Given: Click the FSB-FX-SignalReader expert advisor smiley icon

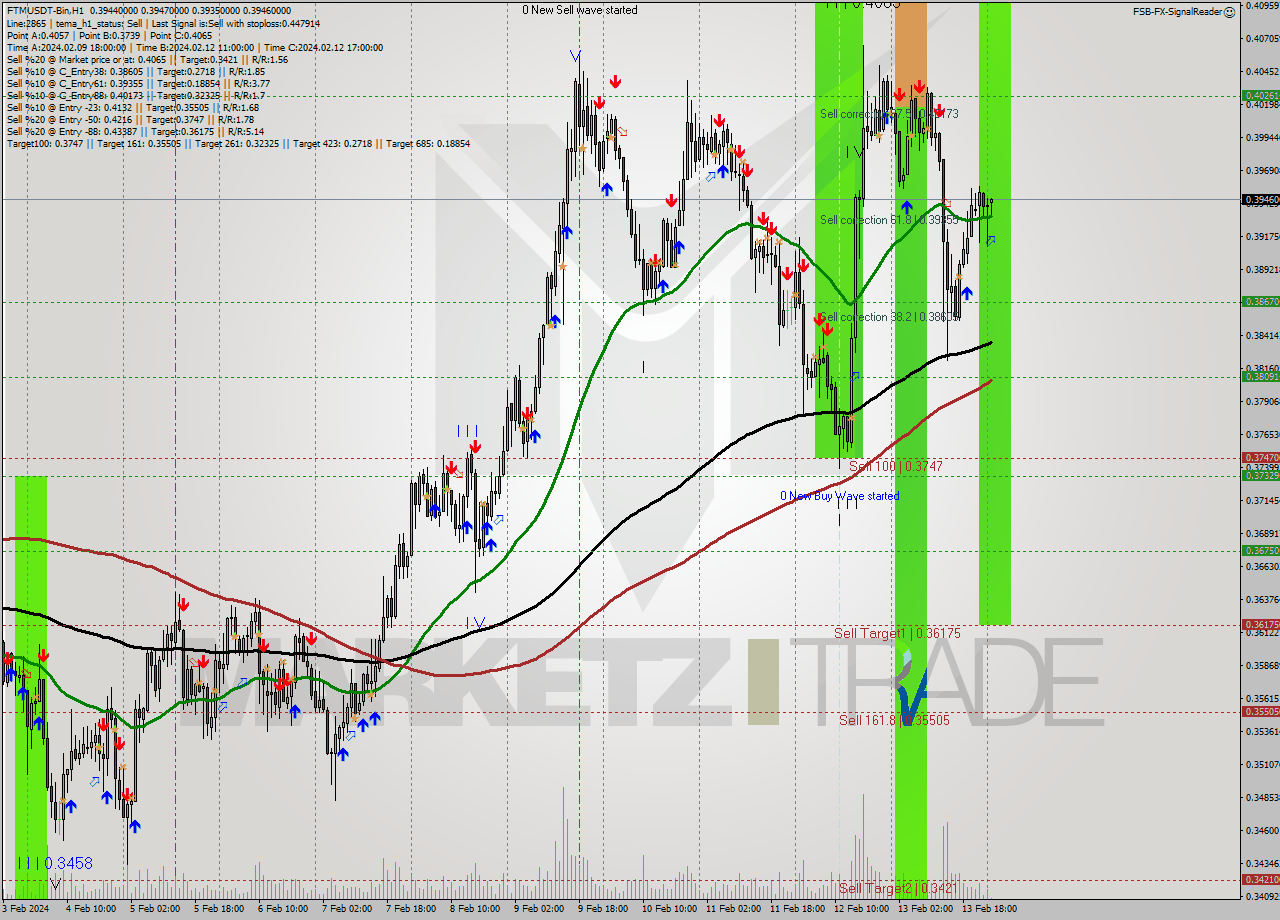Looking at the screenshot, I should 1230,11.
